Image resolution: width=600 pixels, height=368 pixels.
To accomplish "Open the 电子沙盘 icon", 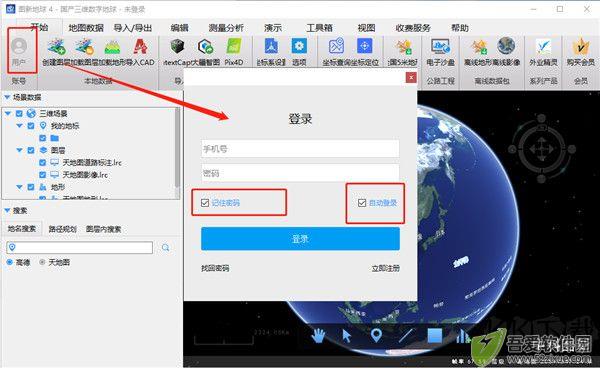I will 440,47.
